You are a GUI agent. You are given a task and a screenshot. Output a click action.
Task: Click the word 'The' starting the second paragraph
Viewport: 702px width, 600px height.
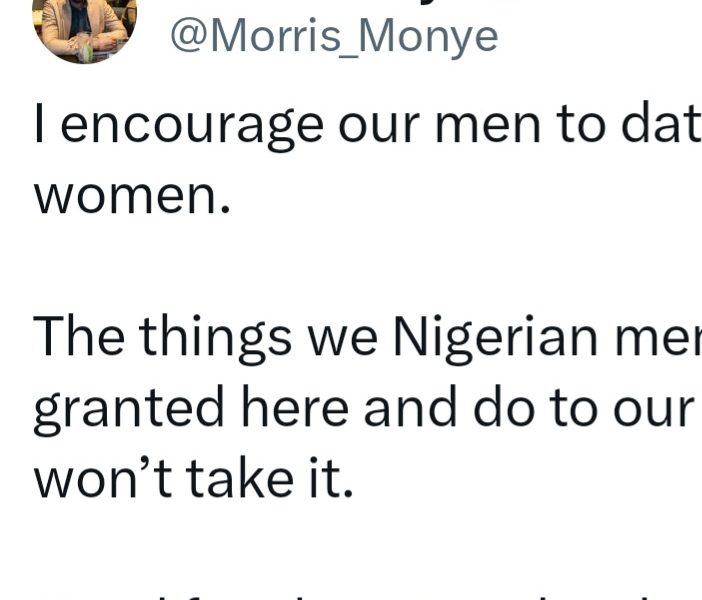point(79,336)
